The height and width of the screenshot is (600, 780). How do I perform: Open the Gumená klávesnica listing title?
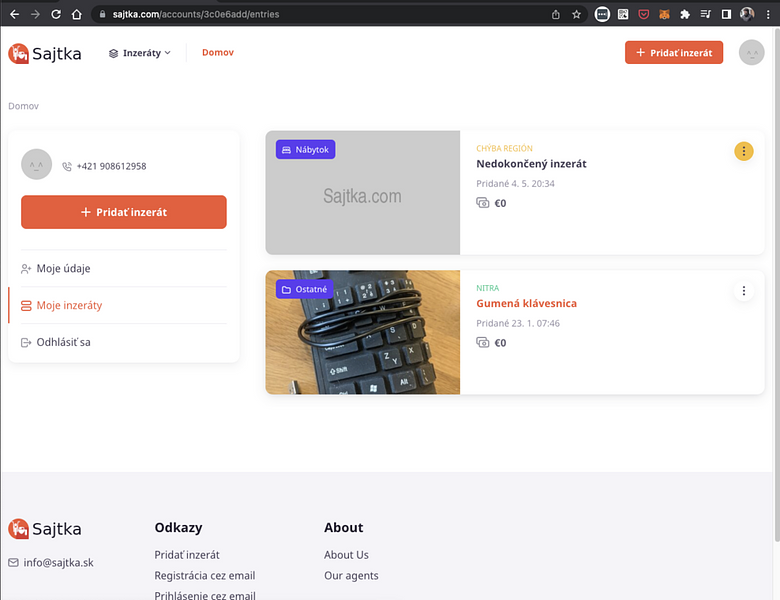(x=526, y=303)
